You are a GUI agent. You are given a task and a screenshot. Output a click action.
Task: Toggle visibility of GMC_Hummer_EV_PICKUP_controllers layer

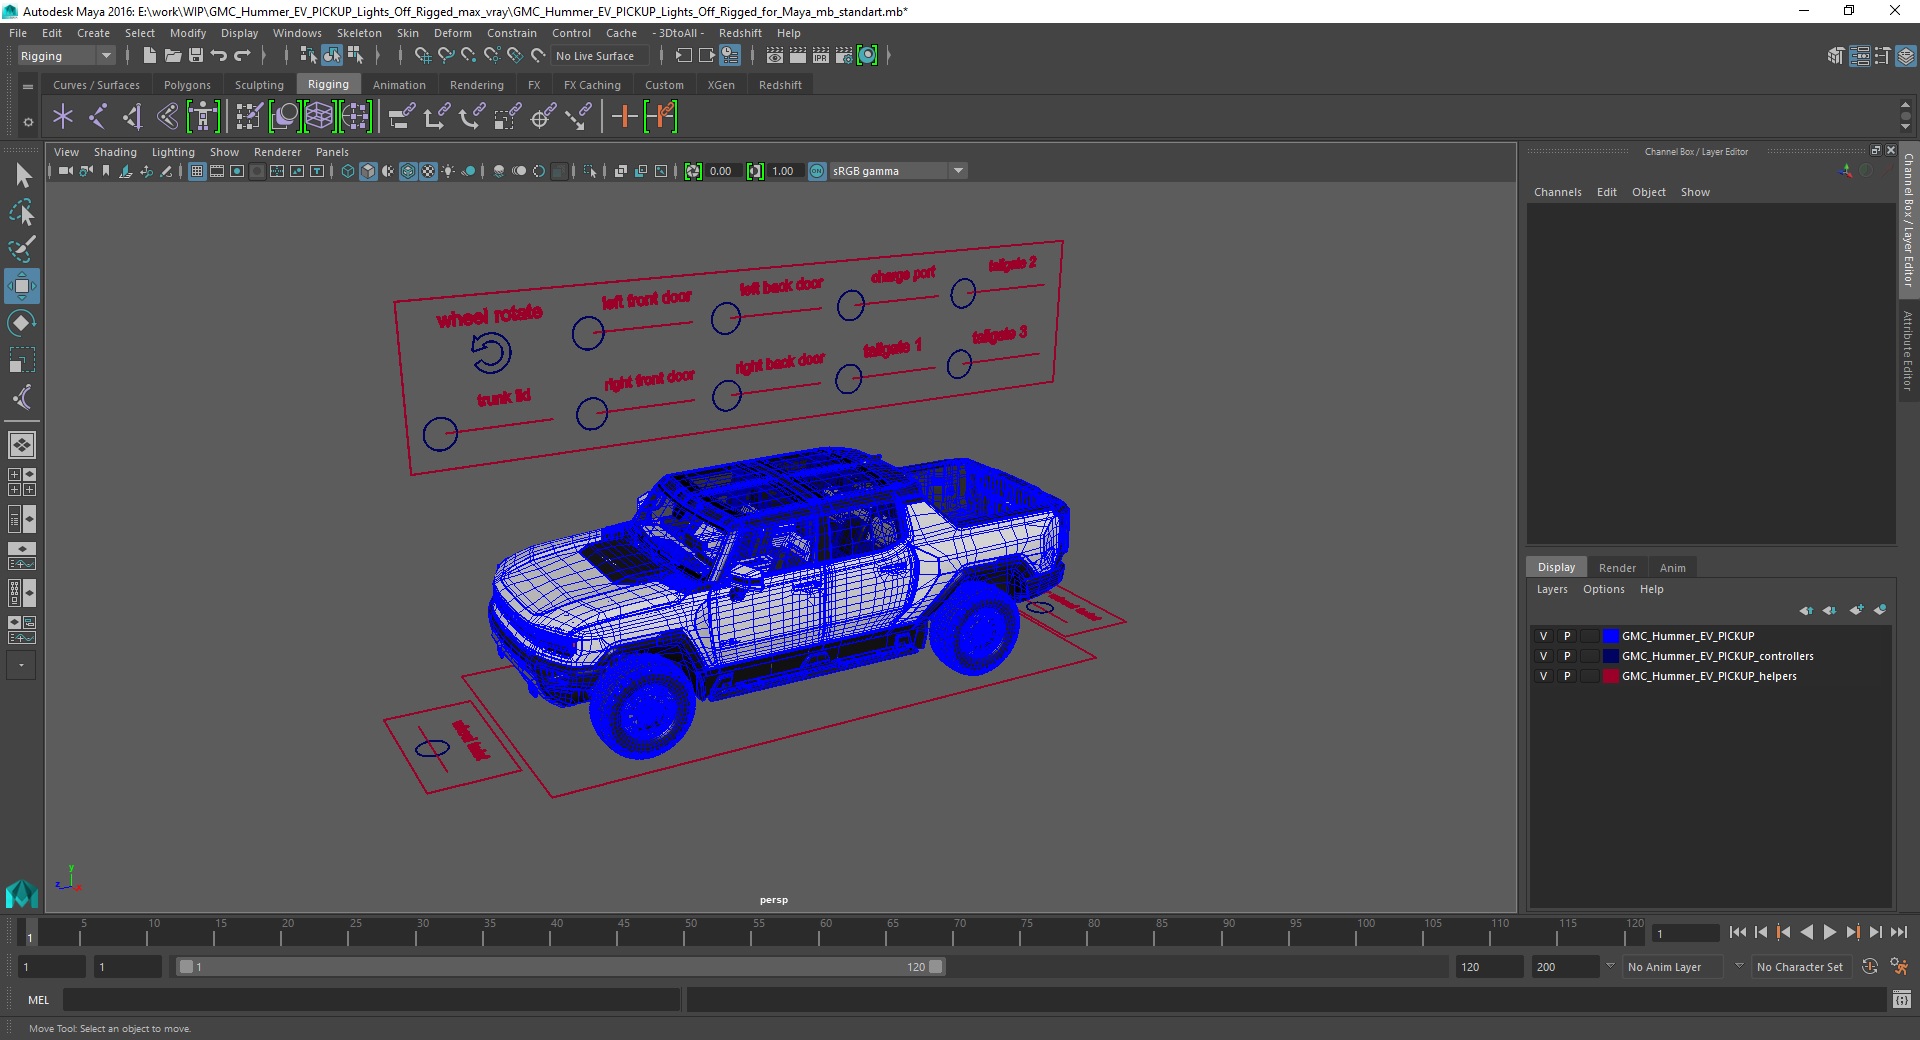point(1543,656)
